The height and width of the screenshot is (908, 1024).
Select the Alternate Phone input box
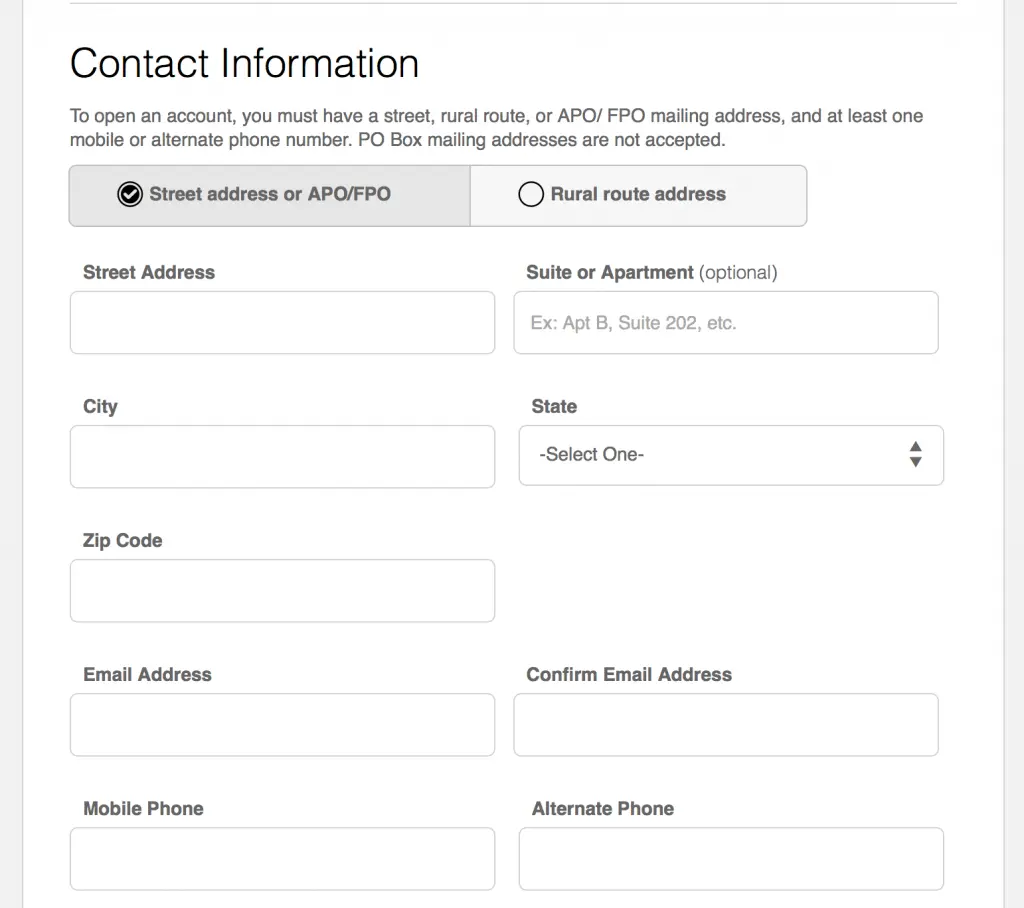(731, 858)
